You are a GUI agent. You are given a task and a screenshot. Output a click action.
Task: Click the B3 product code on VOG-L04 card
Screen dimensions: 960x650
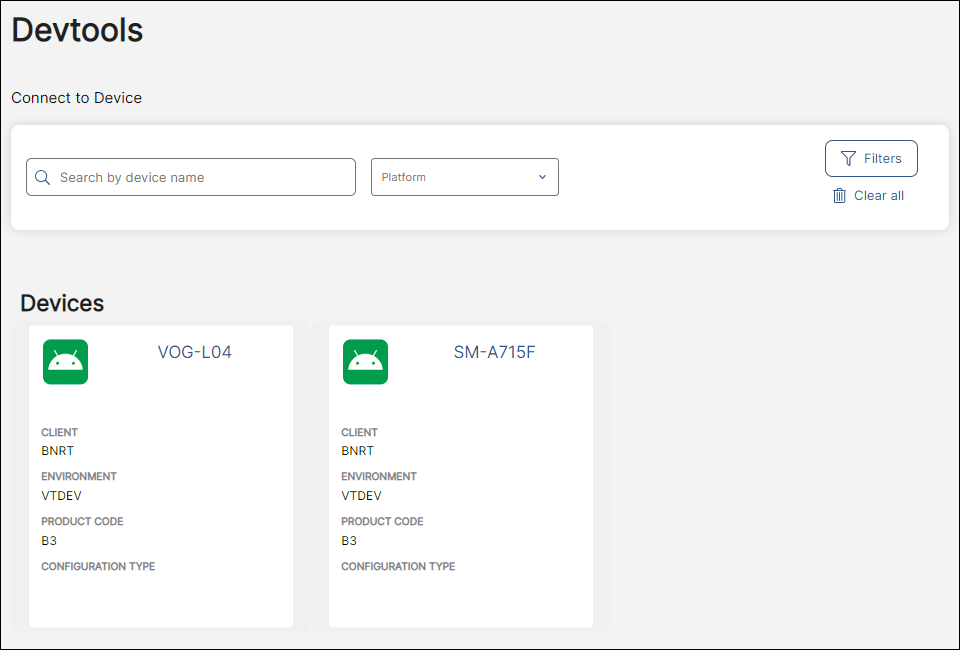click(x=49, y=541)
